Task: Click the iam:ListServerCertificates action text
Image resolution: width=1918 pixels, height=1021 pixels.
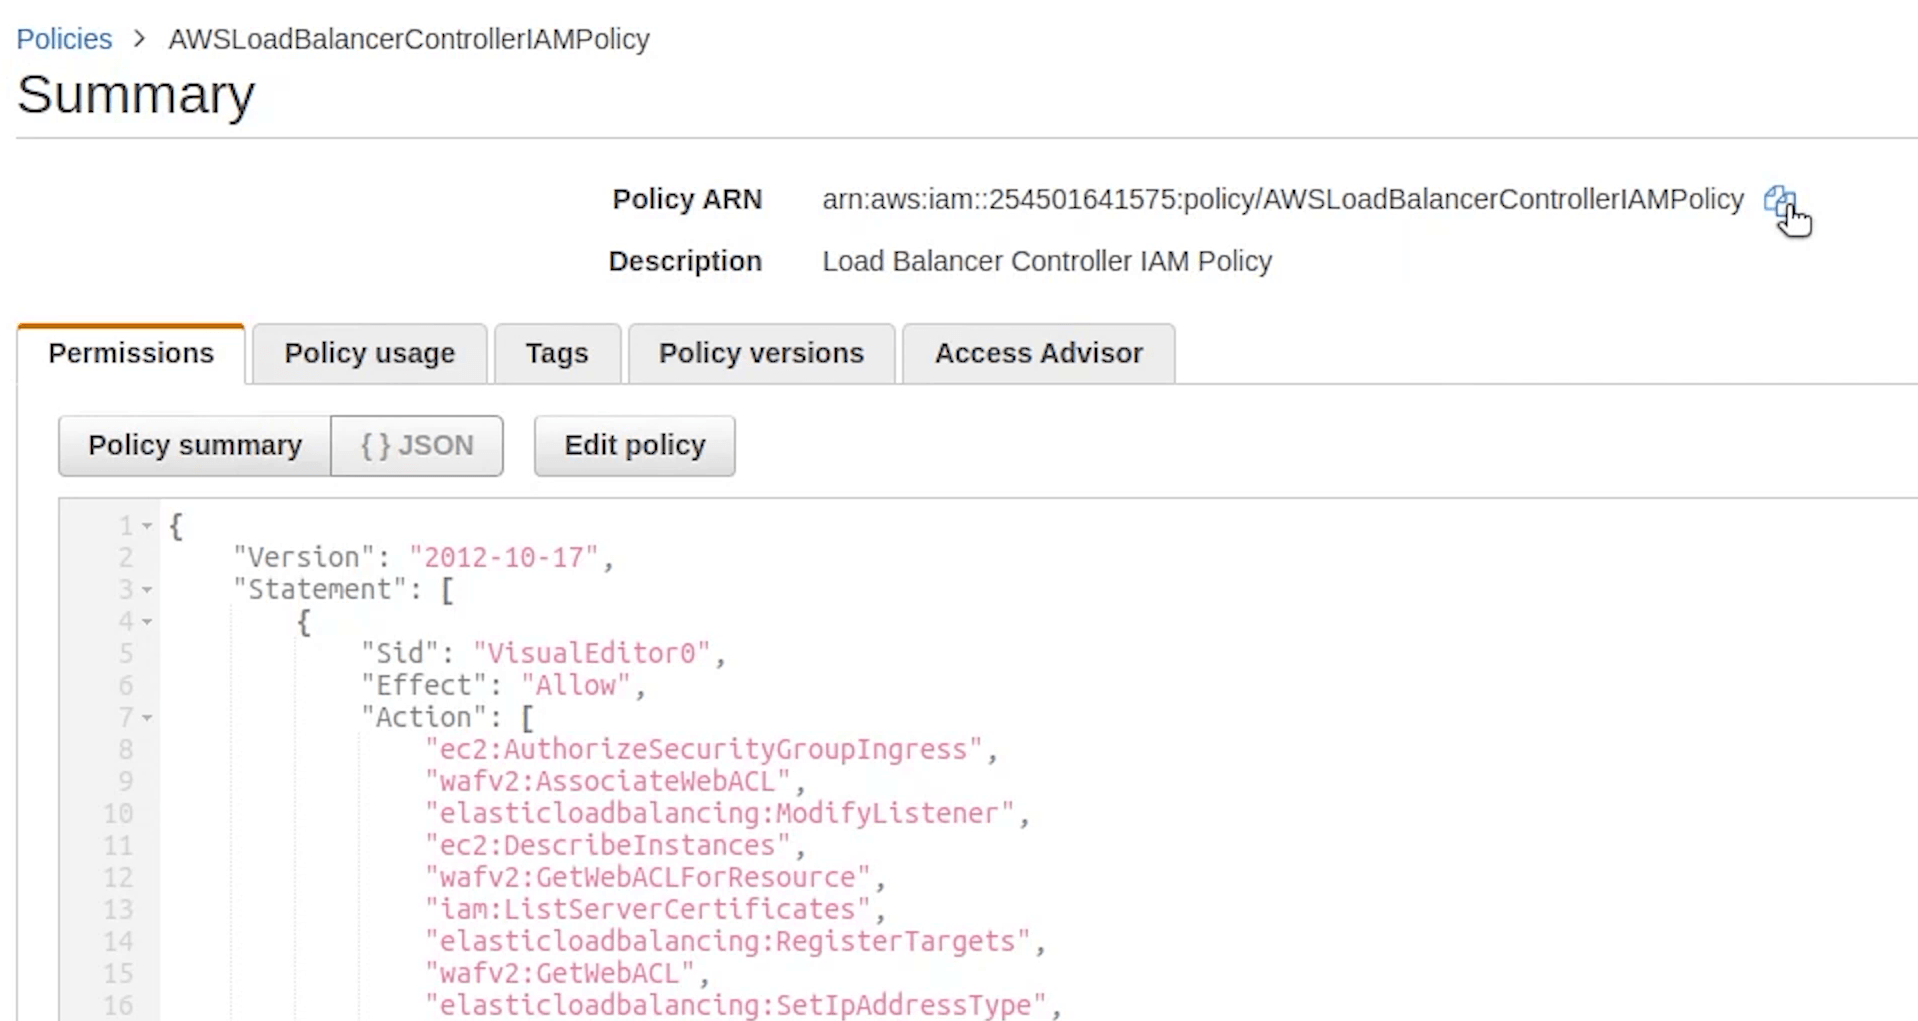Action: [648, 910]
